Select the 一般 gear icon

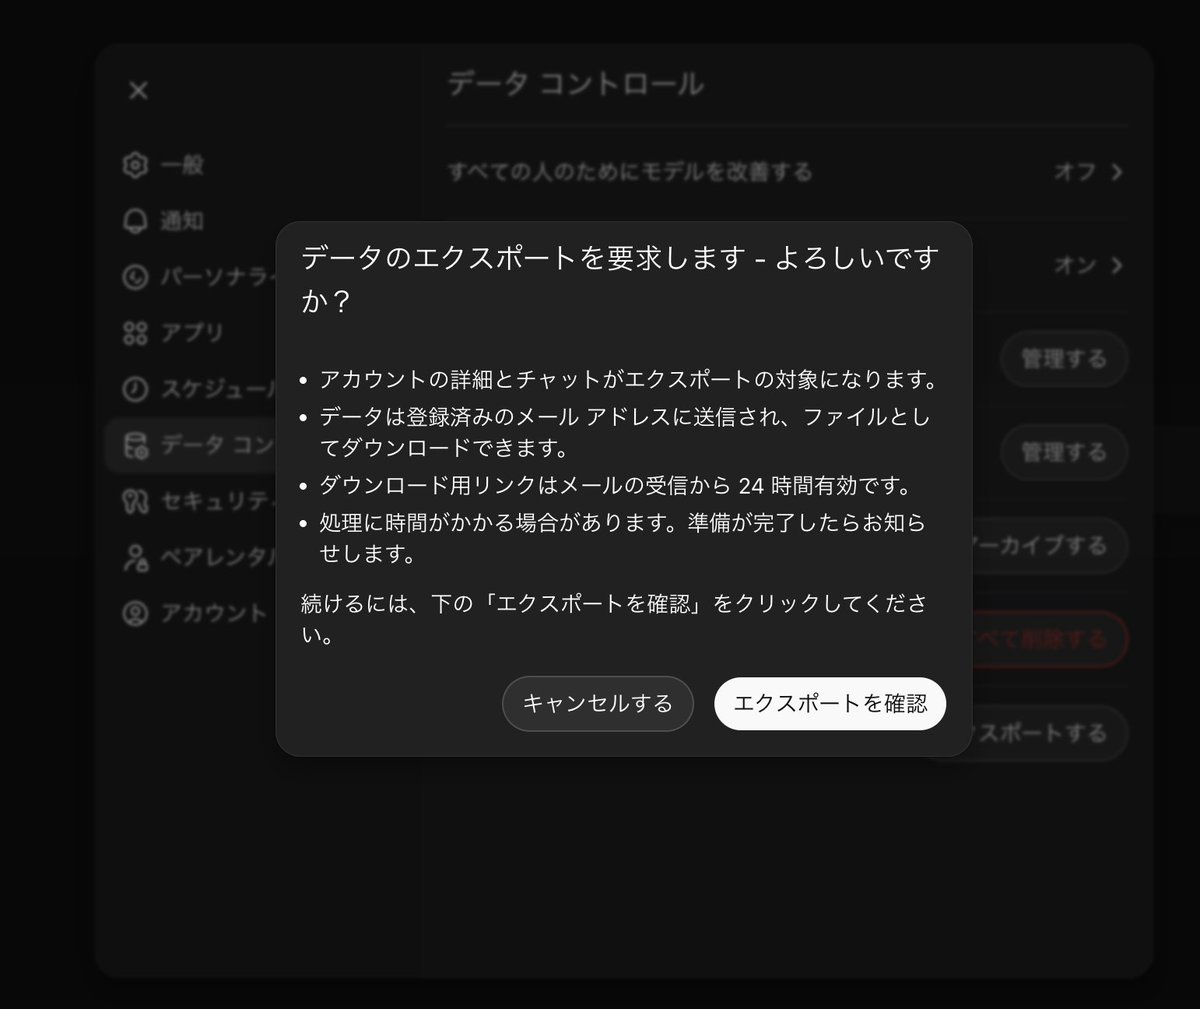135,165
